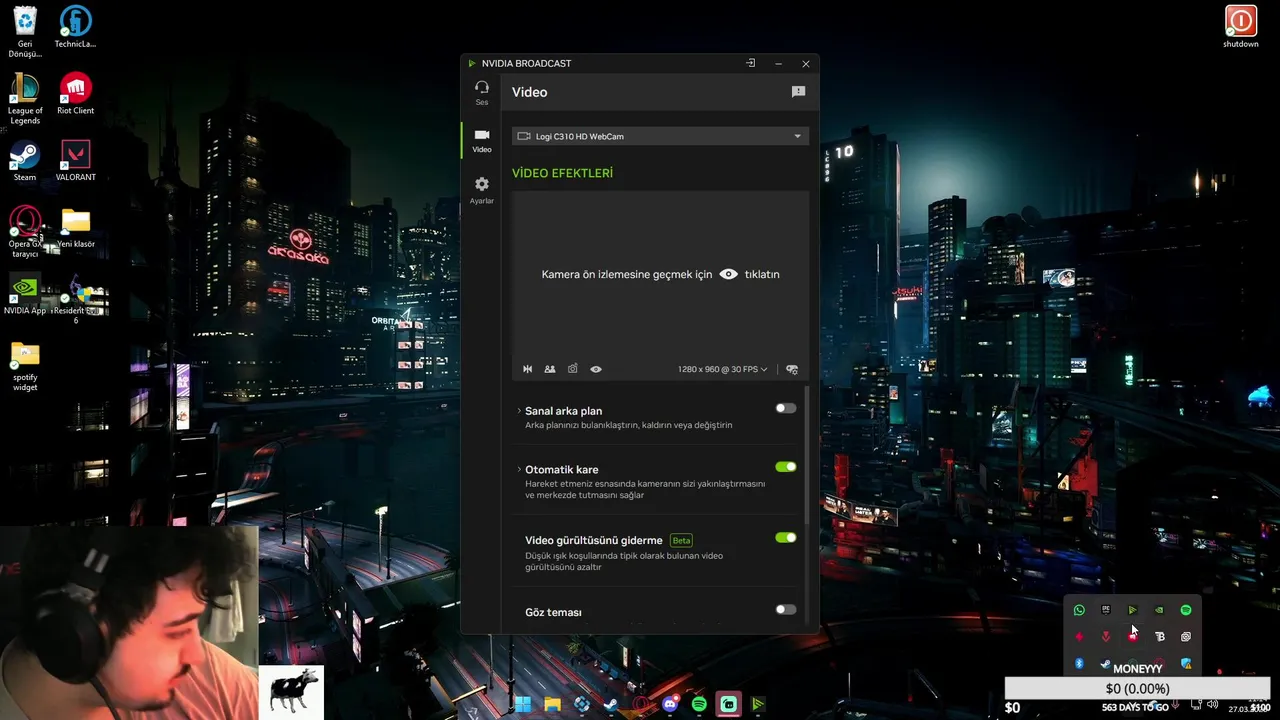
Task: Open the Logi C310 HD WebCam dropdown
Action: pyautogui.click(x=660, y=136)
